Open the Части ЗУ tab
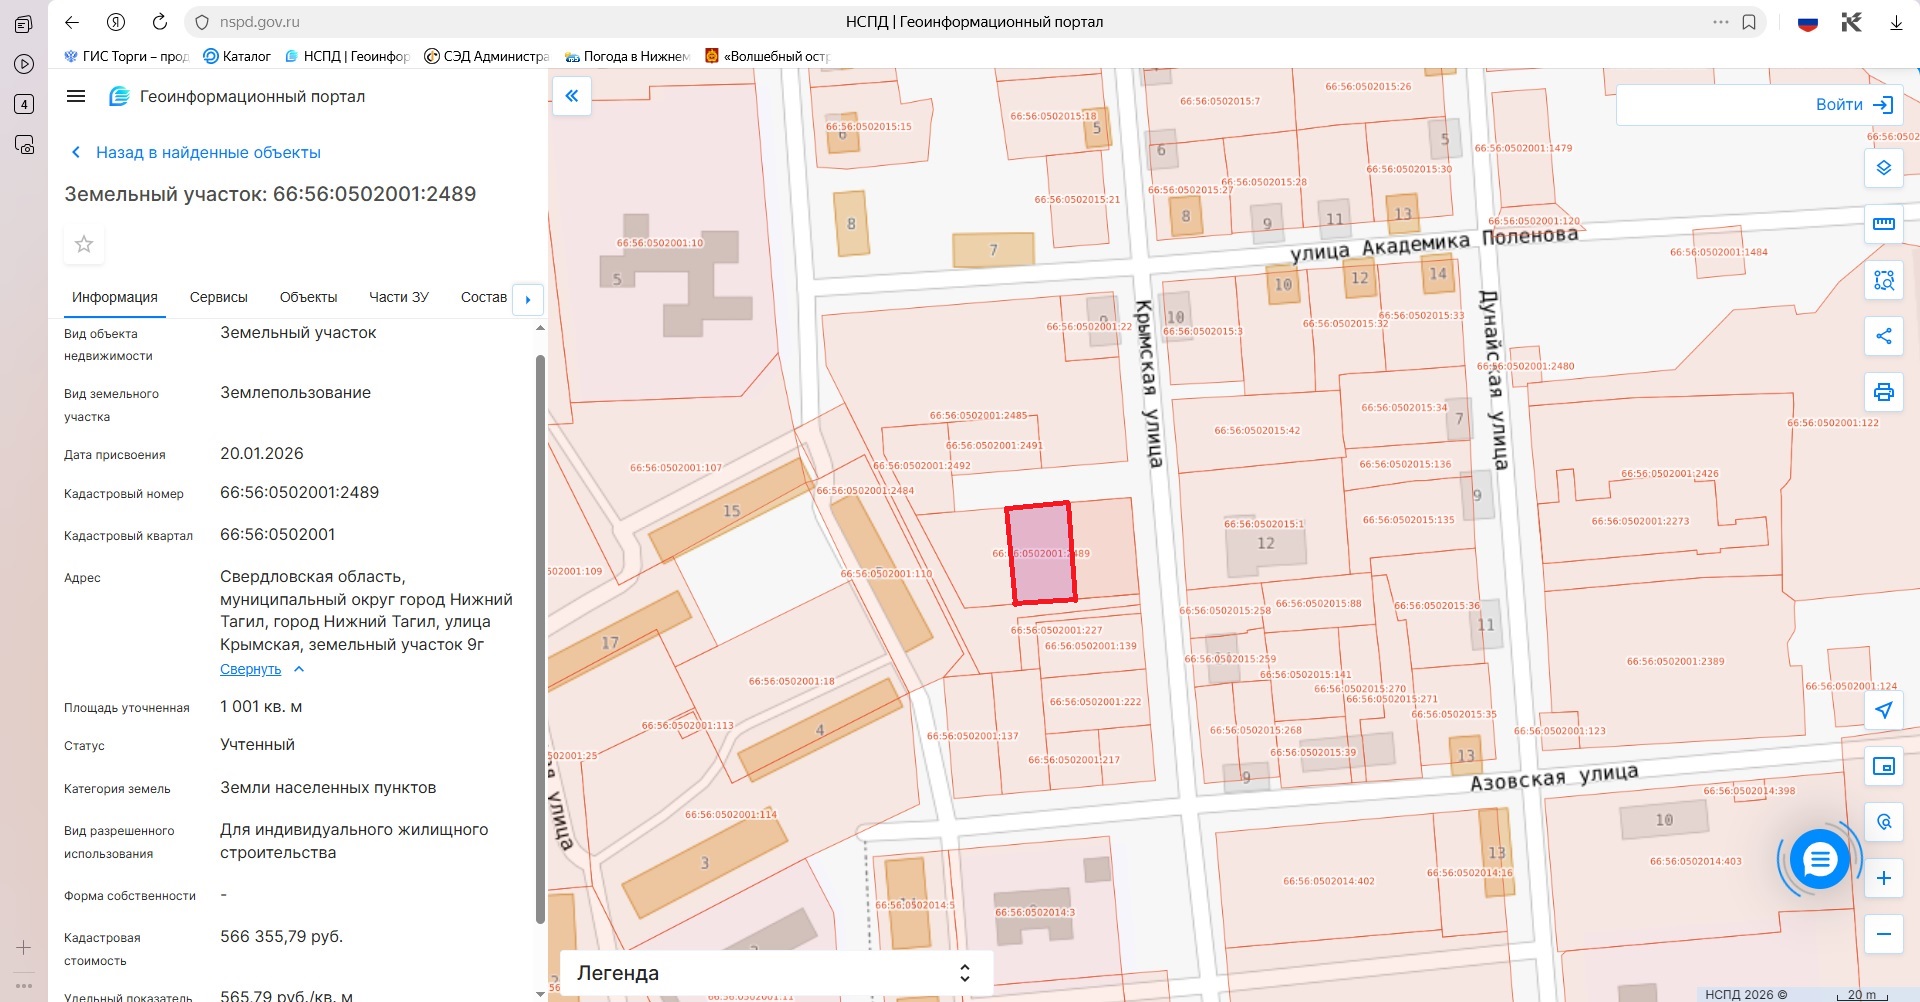Screen dimensions: 1920x1002 (398, 297)
